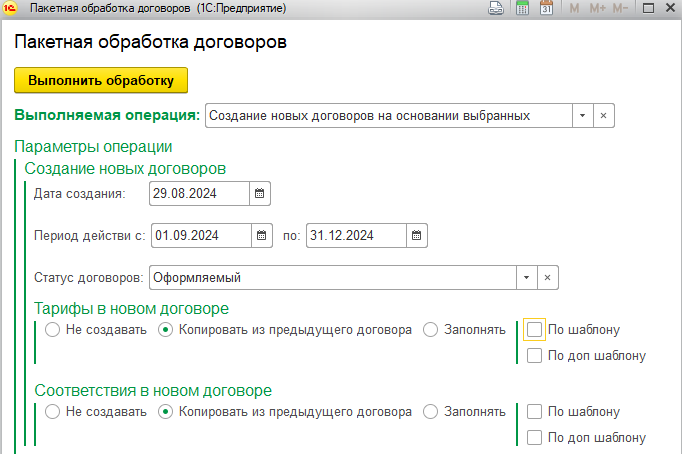Open the calculator from title bar
This screenshot has width=682, height=454.
(521, 8)
